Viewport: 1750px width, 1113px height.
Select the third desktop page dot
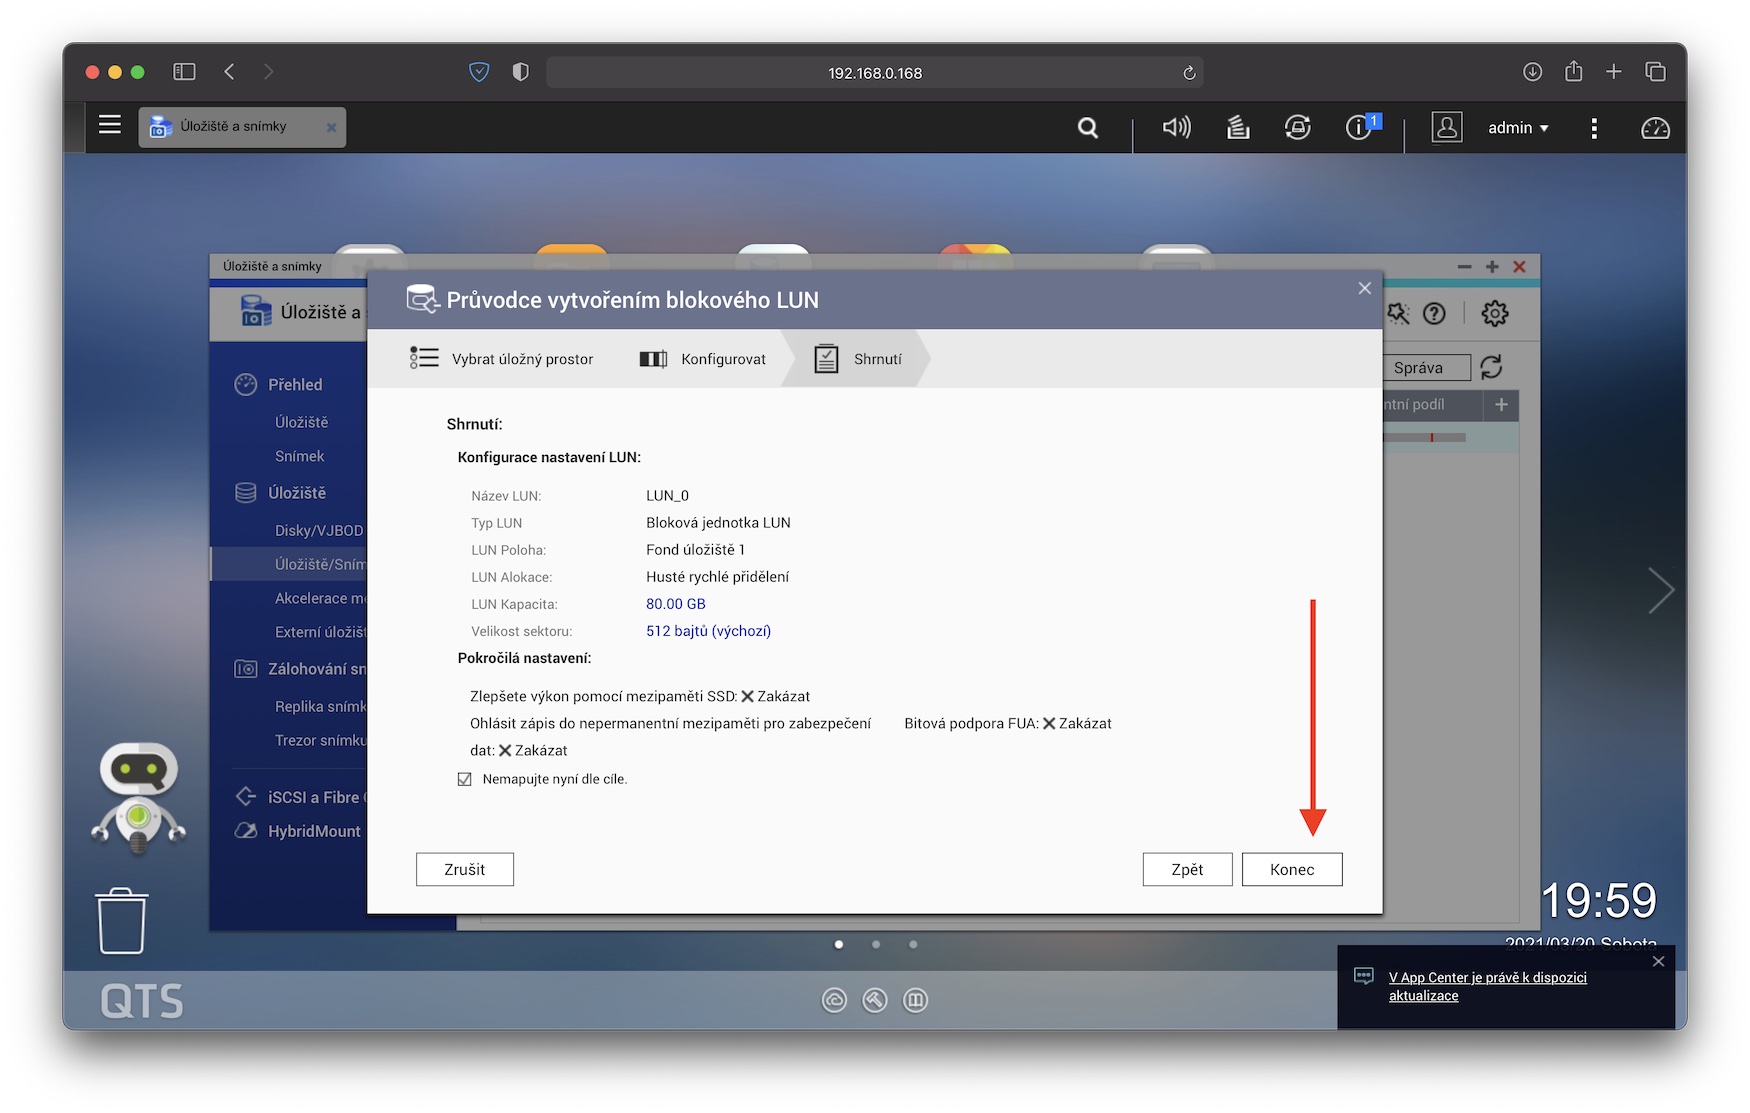tap(913, 944)
